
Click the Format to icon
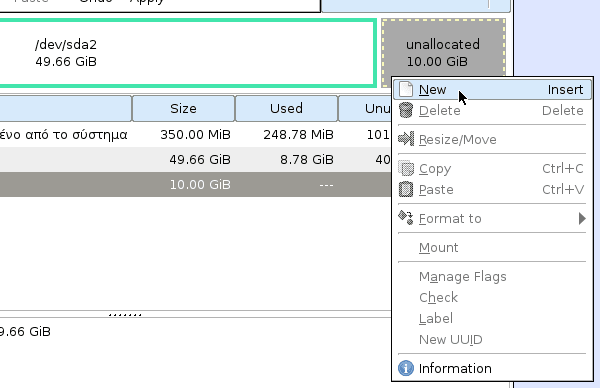click(x=406, y=218)
